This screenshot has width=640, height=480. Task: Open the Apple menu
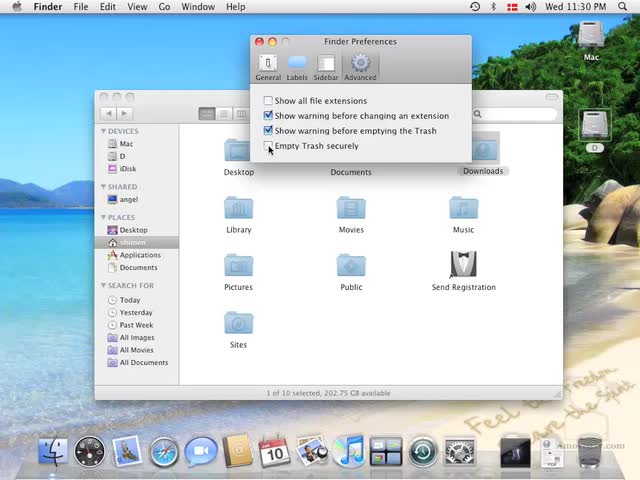[17, 7]
